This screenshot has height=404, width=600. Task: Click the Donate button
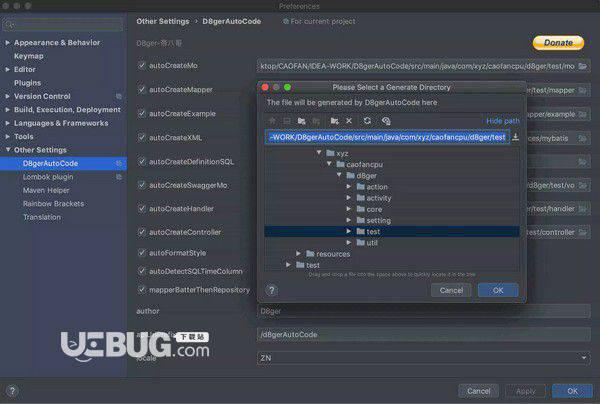(558, 43)
